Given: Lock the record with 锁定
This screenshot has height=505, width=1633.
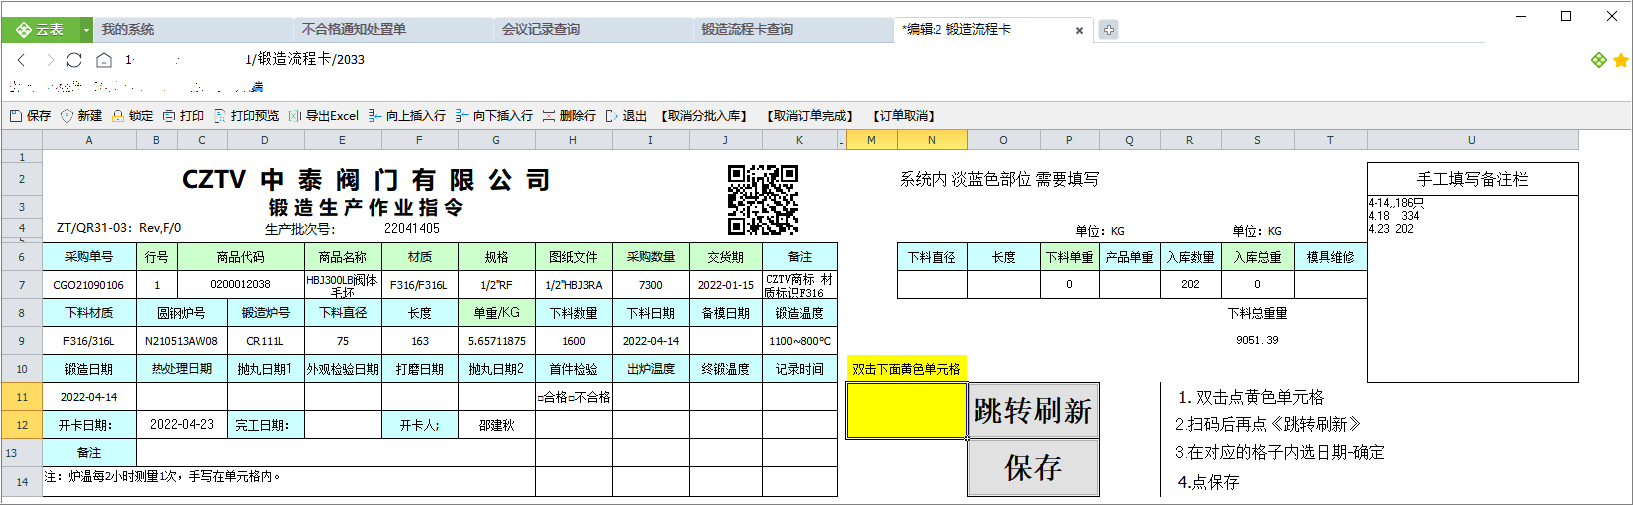Looking at the screenshot, I should 132,116.
